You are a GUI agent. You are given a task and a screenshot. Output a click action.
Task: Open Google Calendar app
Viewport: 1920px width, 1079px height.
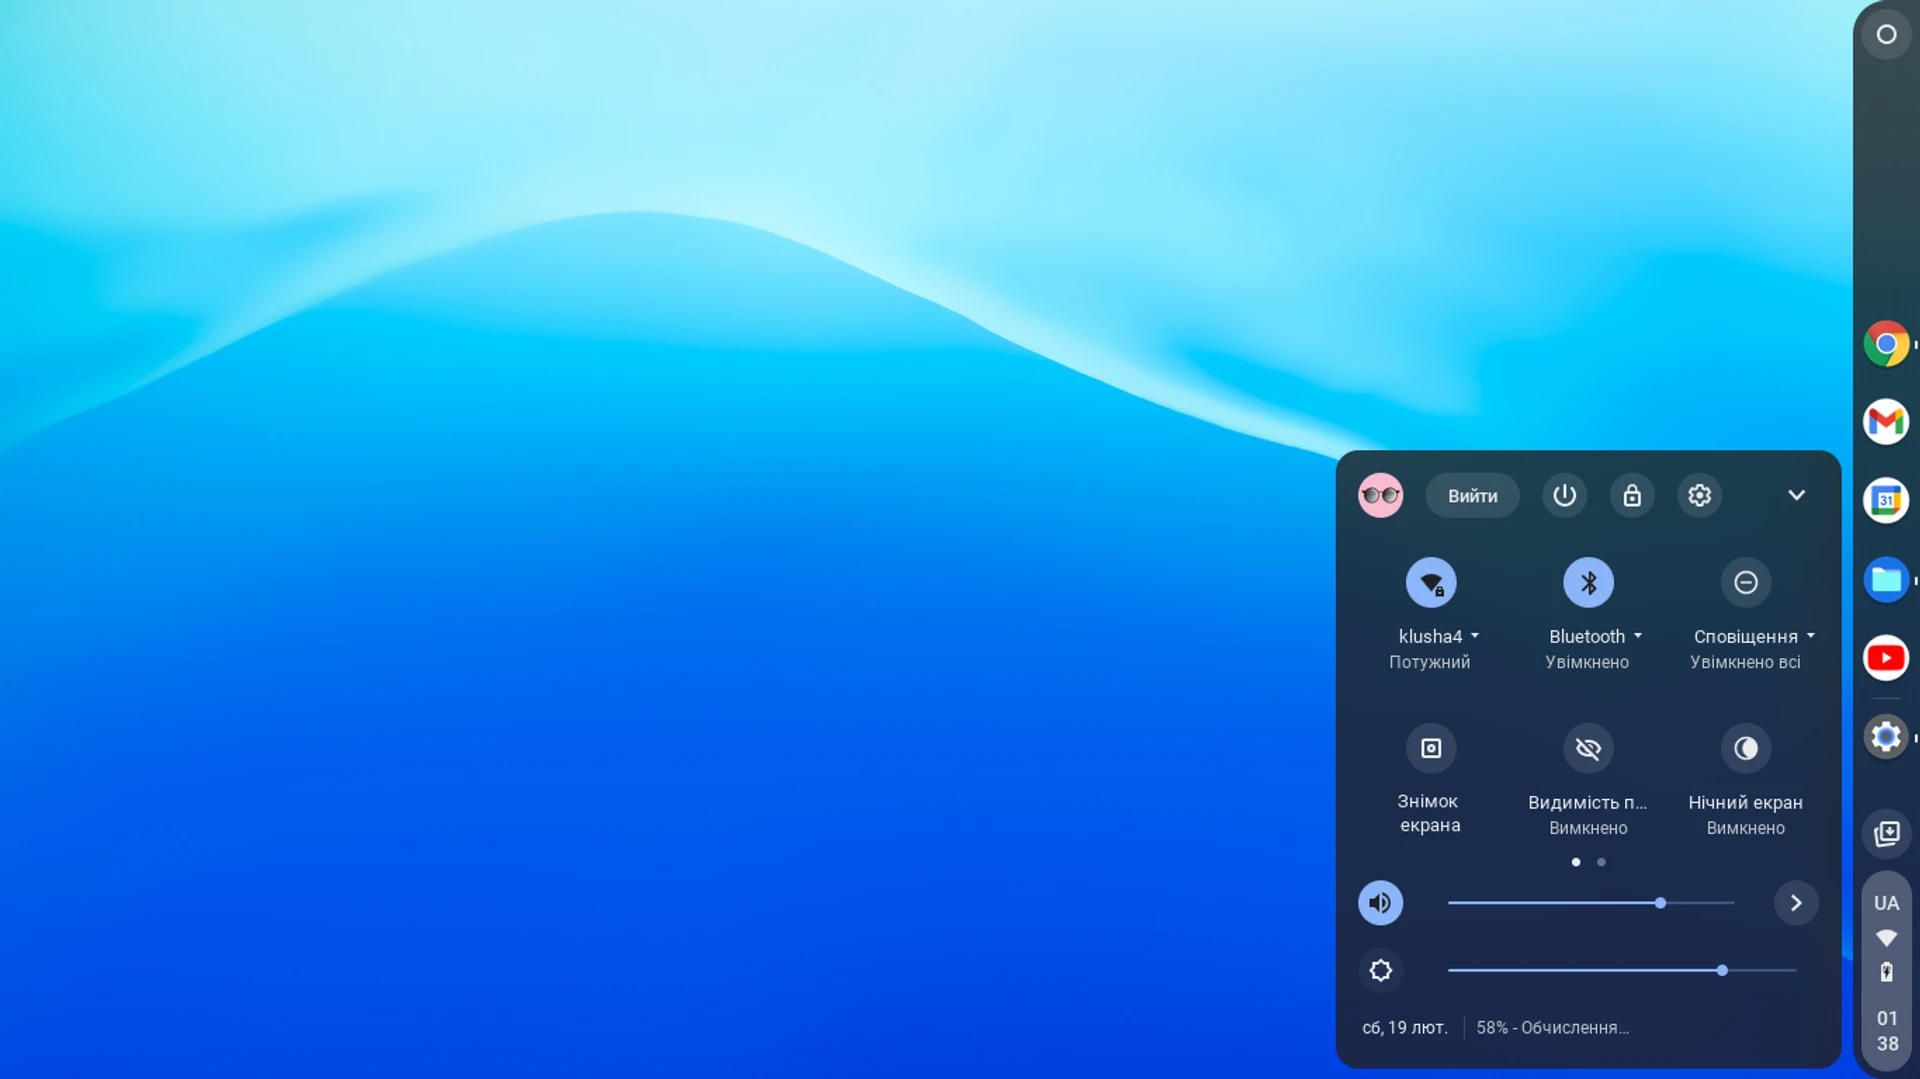(1886, 500)
